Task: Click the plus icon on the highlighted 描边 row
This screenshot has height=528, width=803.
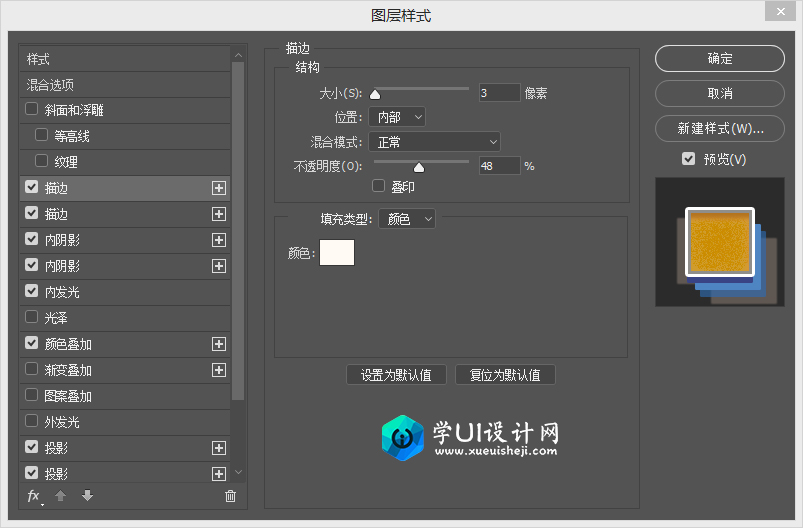Action: (219, 188)
